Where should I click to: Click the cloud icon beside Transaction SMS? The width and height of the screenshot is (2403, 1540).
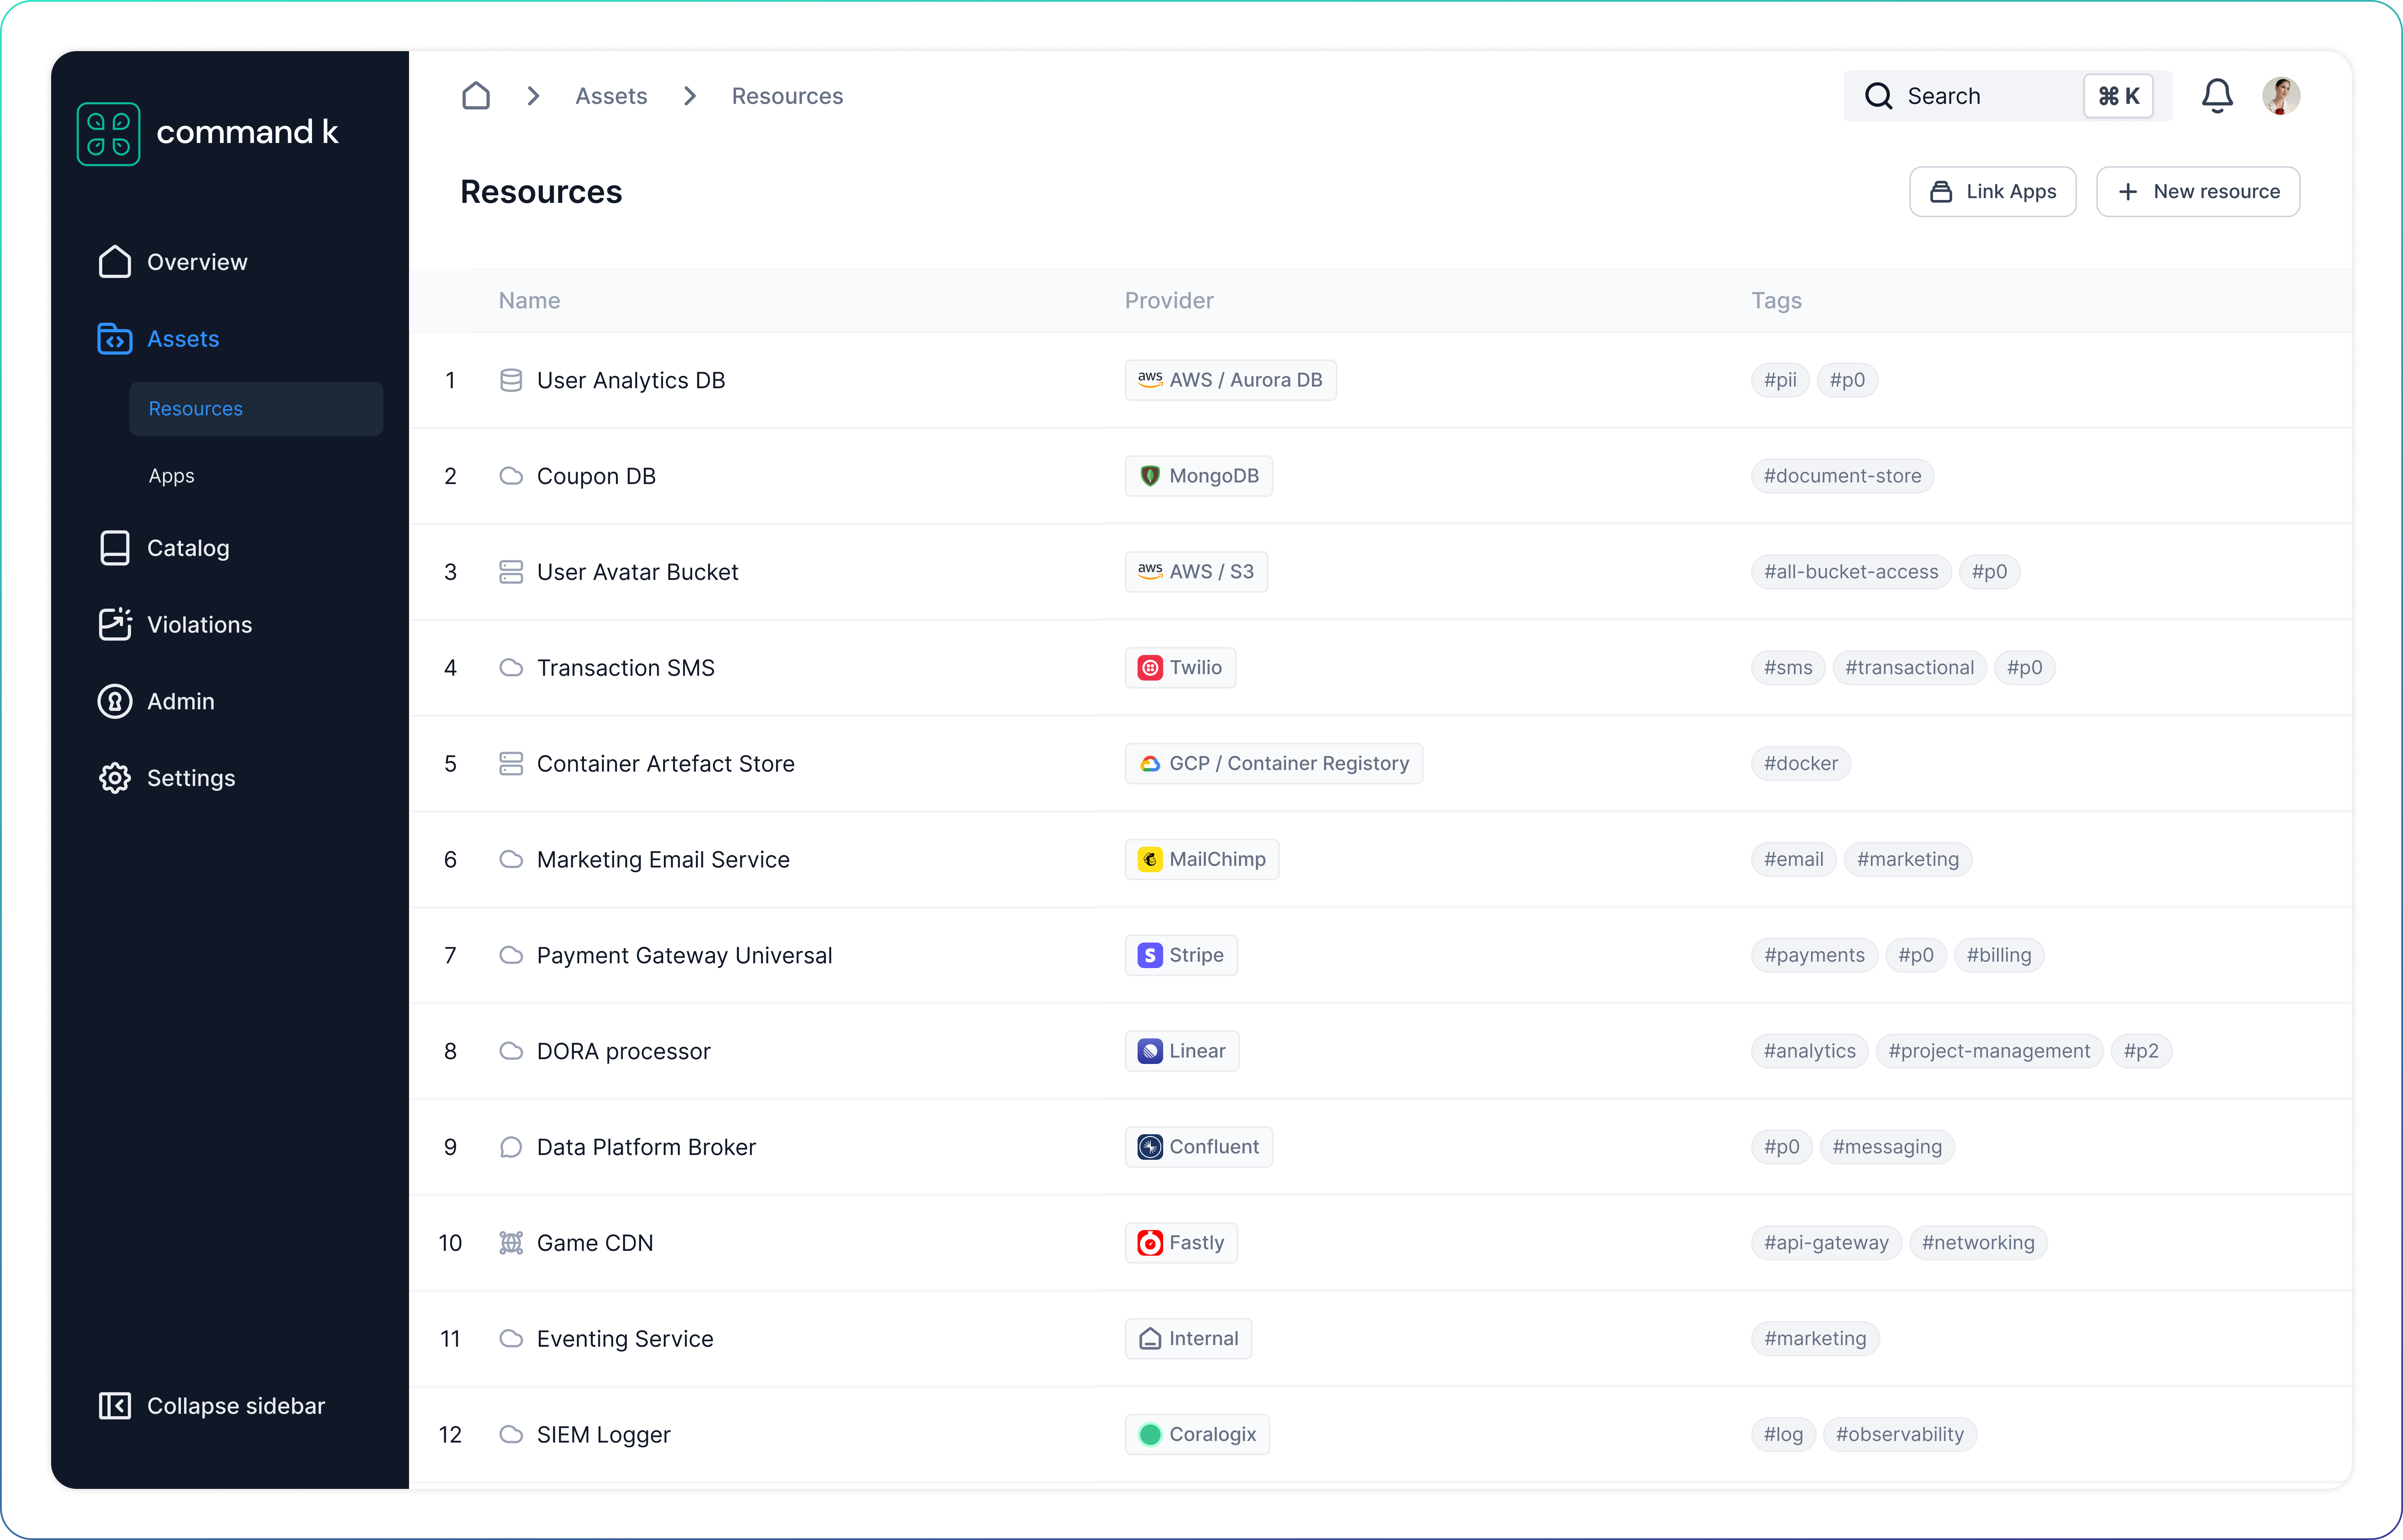point(511,668)
